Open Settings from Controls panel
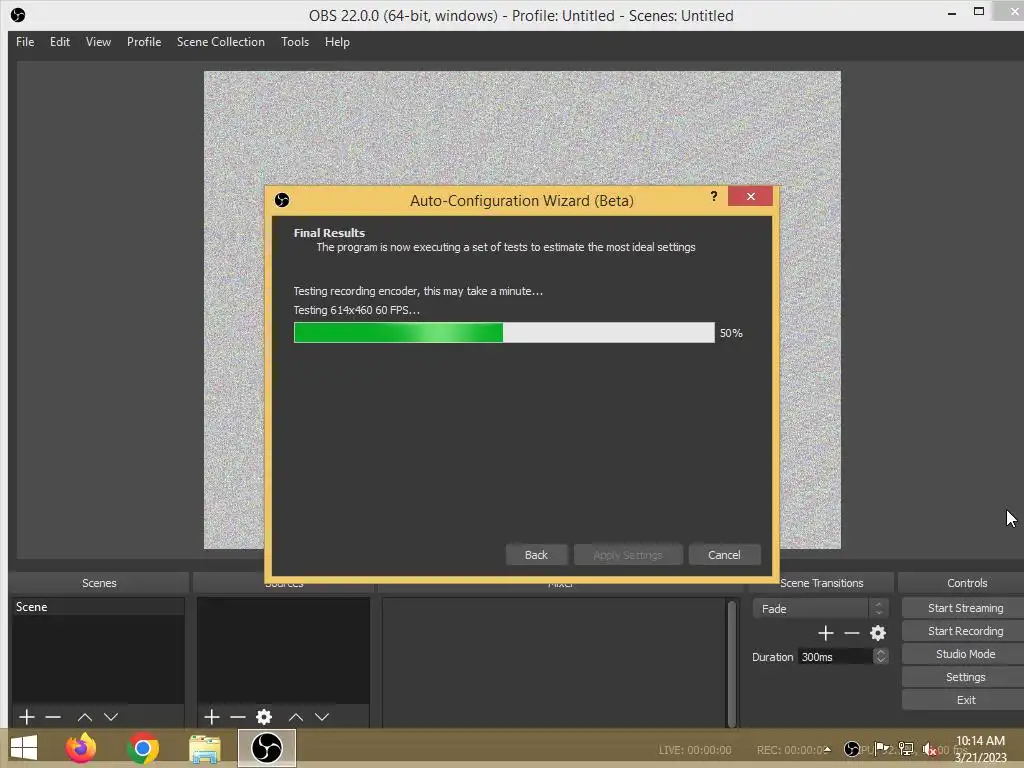This screenshot has width=1024, height=768. pos(965,677)
